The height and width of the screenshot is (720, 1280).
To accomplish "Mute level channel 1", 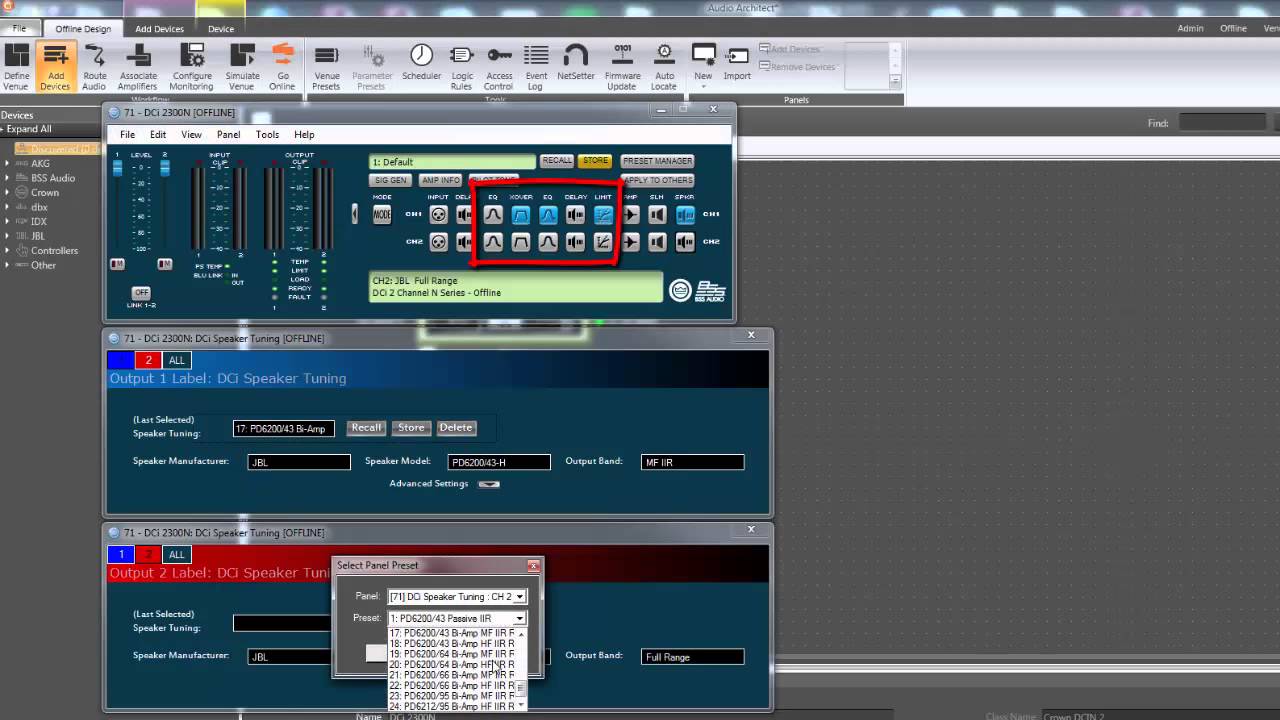I will (x=117, y=264).
